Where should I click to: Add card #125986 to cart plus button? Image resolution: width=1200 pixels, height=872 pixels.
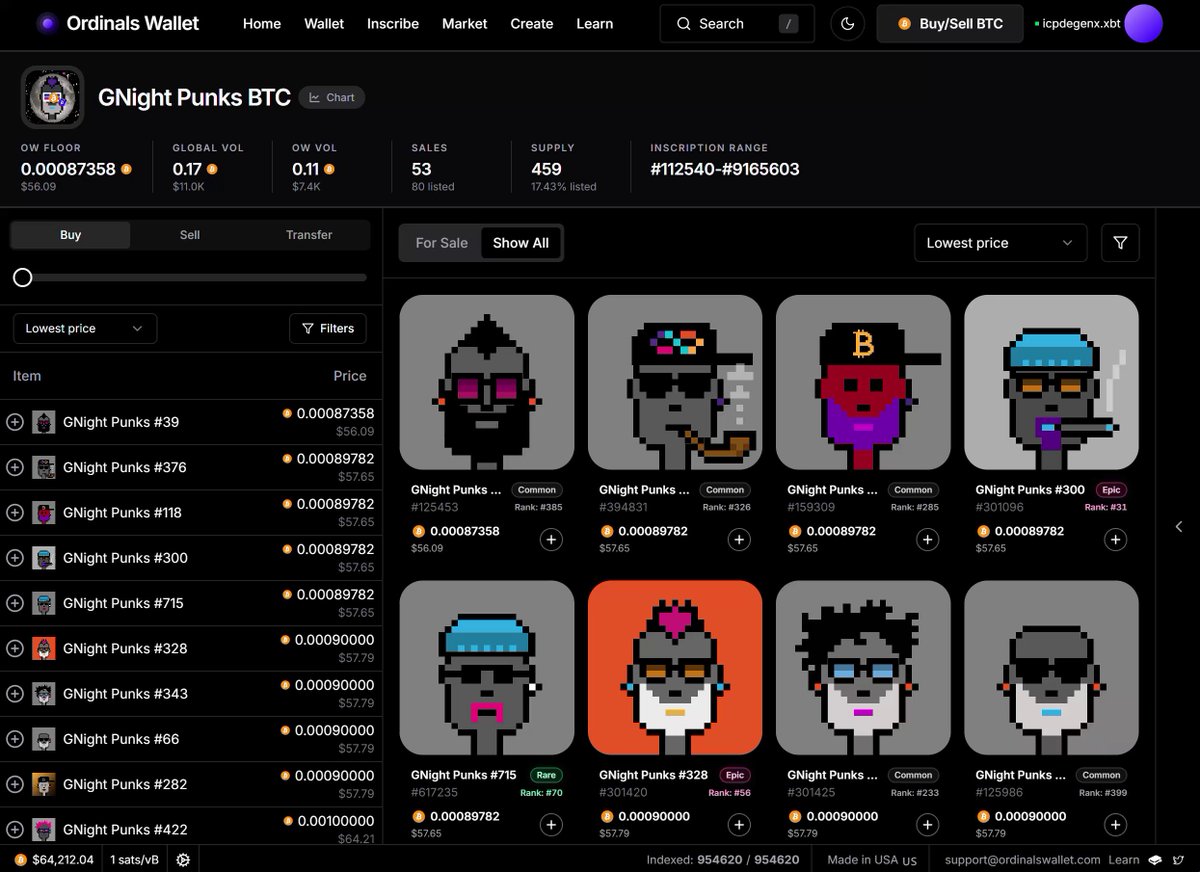pos(1116,825)
